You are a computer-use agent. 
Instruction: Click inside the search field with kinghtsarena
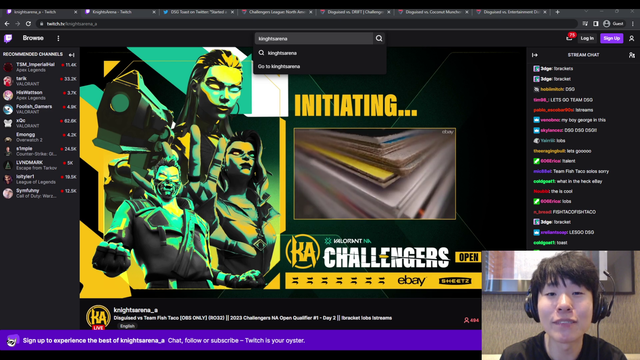pos(314,38)
